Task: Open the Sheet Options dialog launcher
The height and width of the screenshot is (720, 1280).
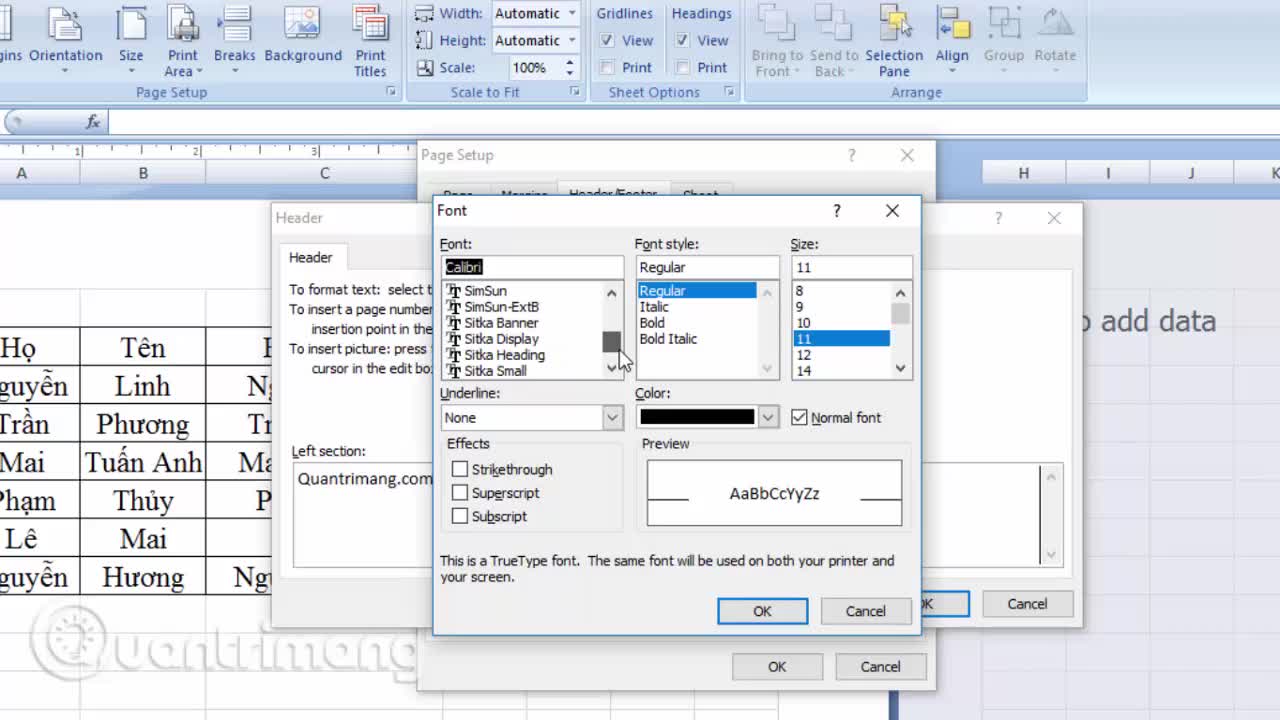Action: 729,92
